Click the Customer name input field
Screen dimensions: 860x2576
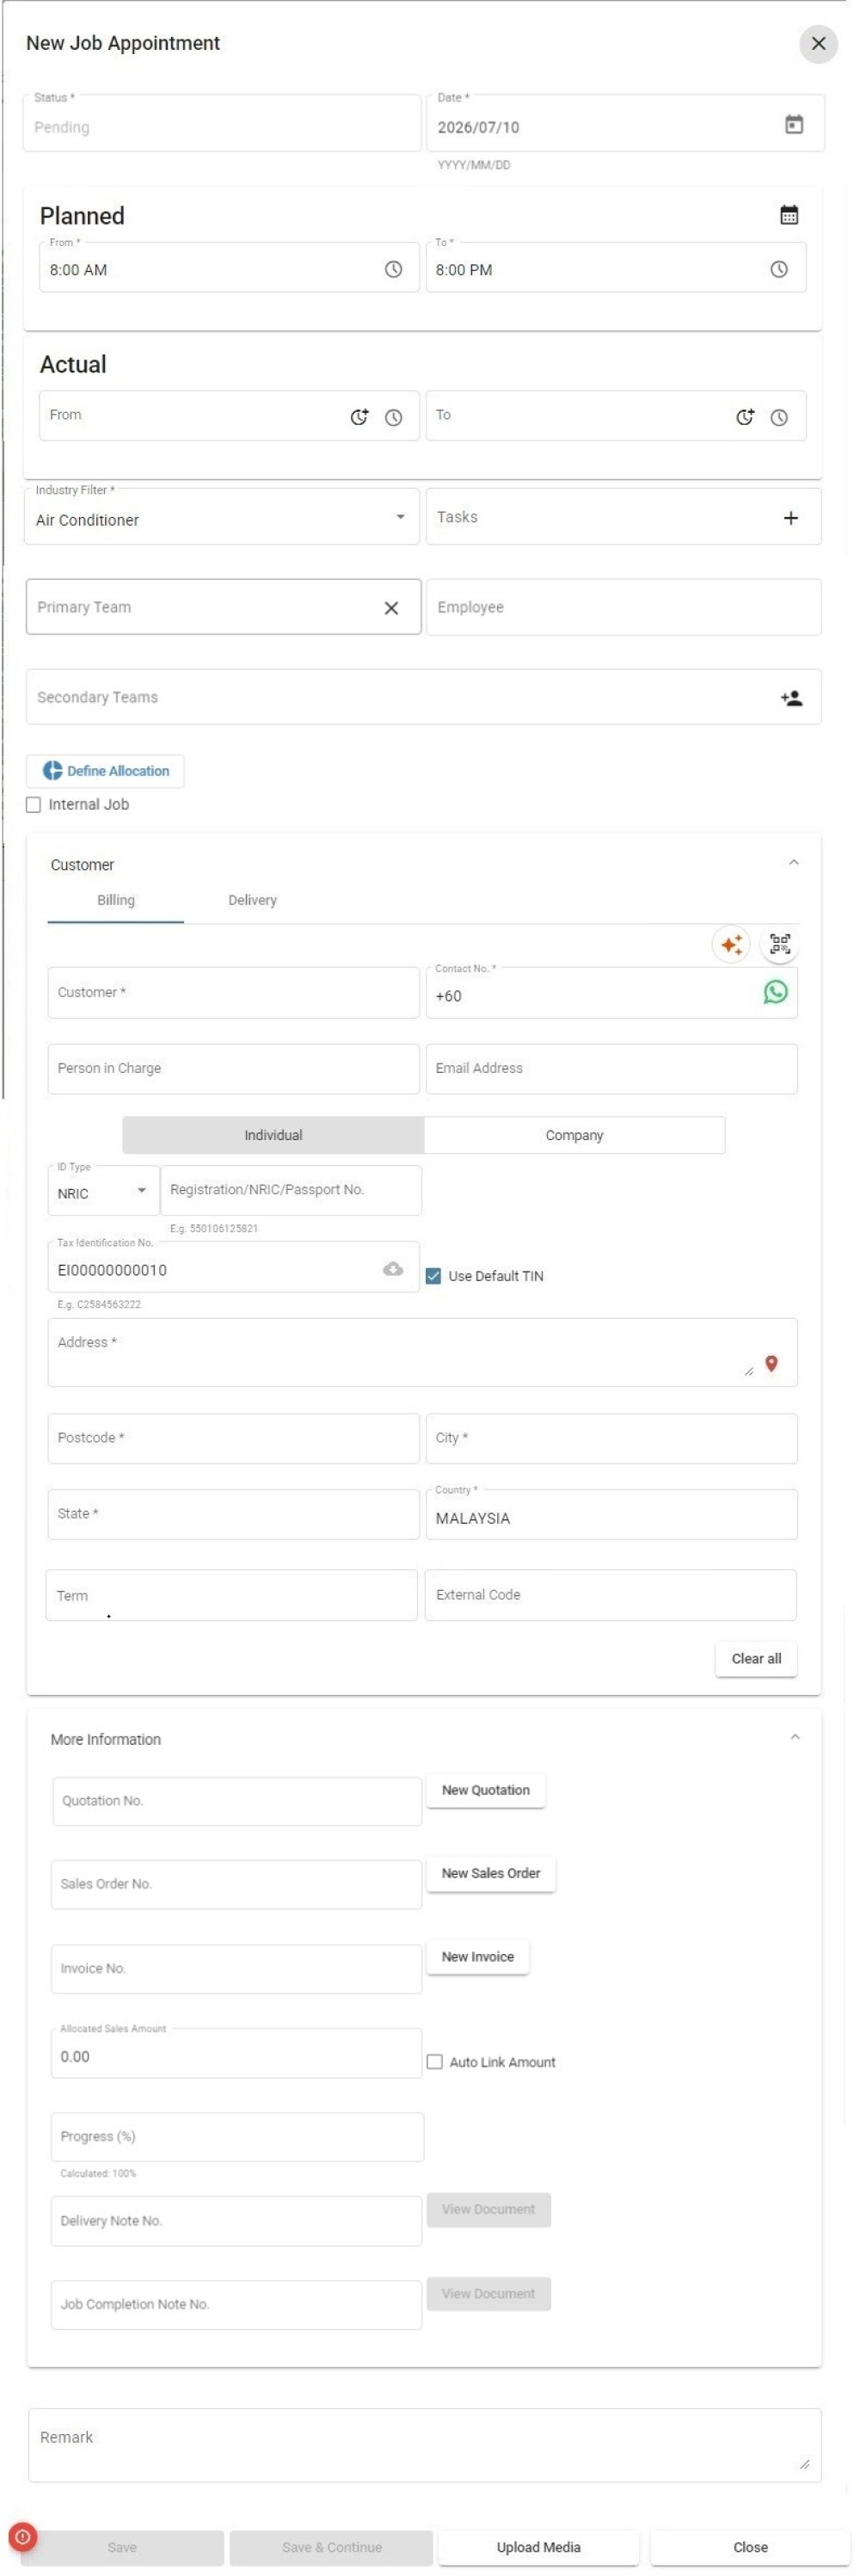pos(234,993)
